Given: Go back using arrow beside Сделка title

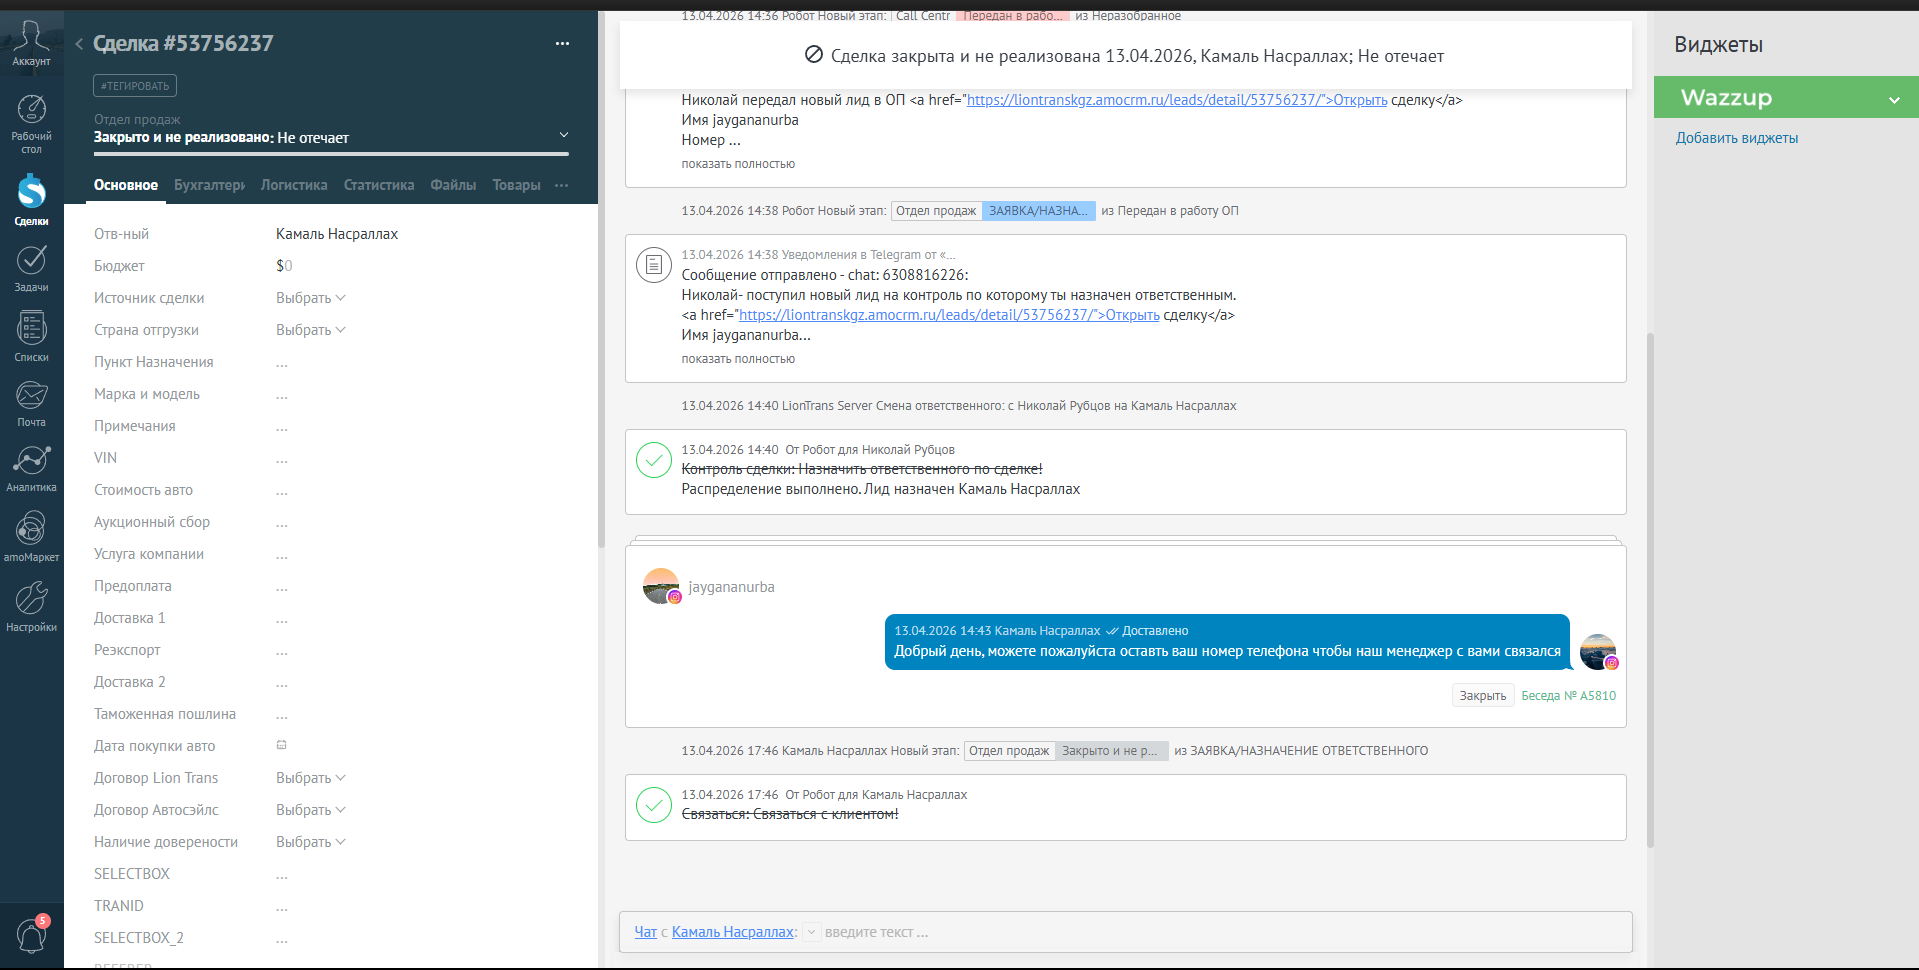Looking at the screenshot, I should 79,43.
